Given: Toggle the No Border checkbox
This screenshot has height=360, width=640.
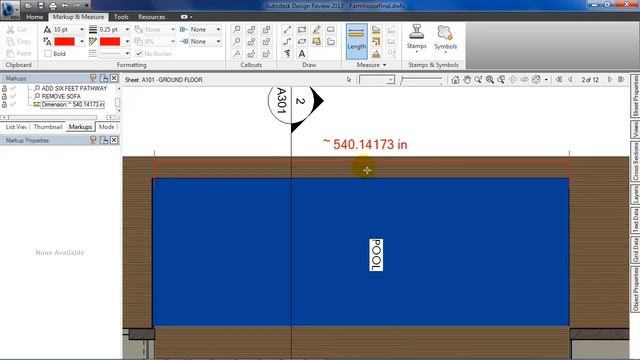Looking at the screenshot, I should click(139, 53).
